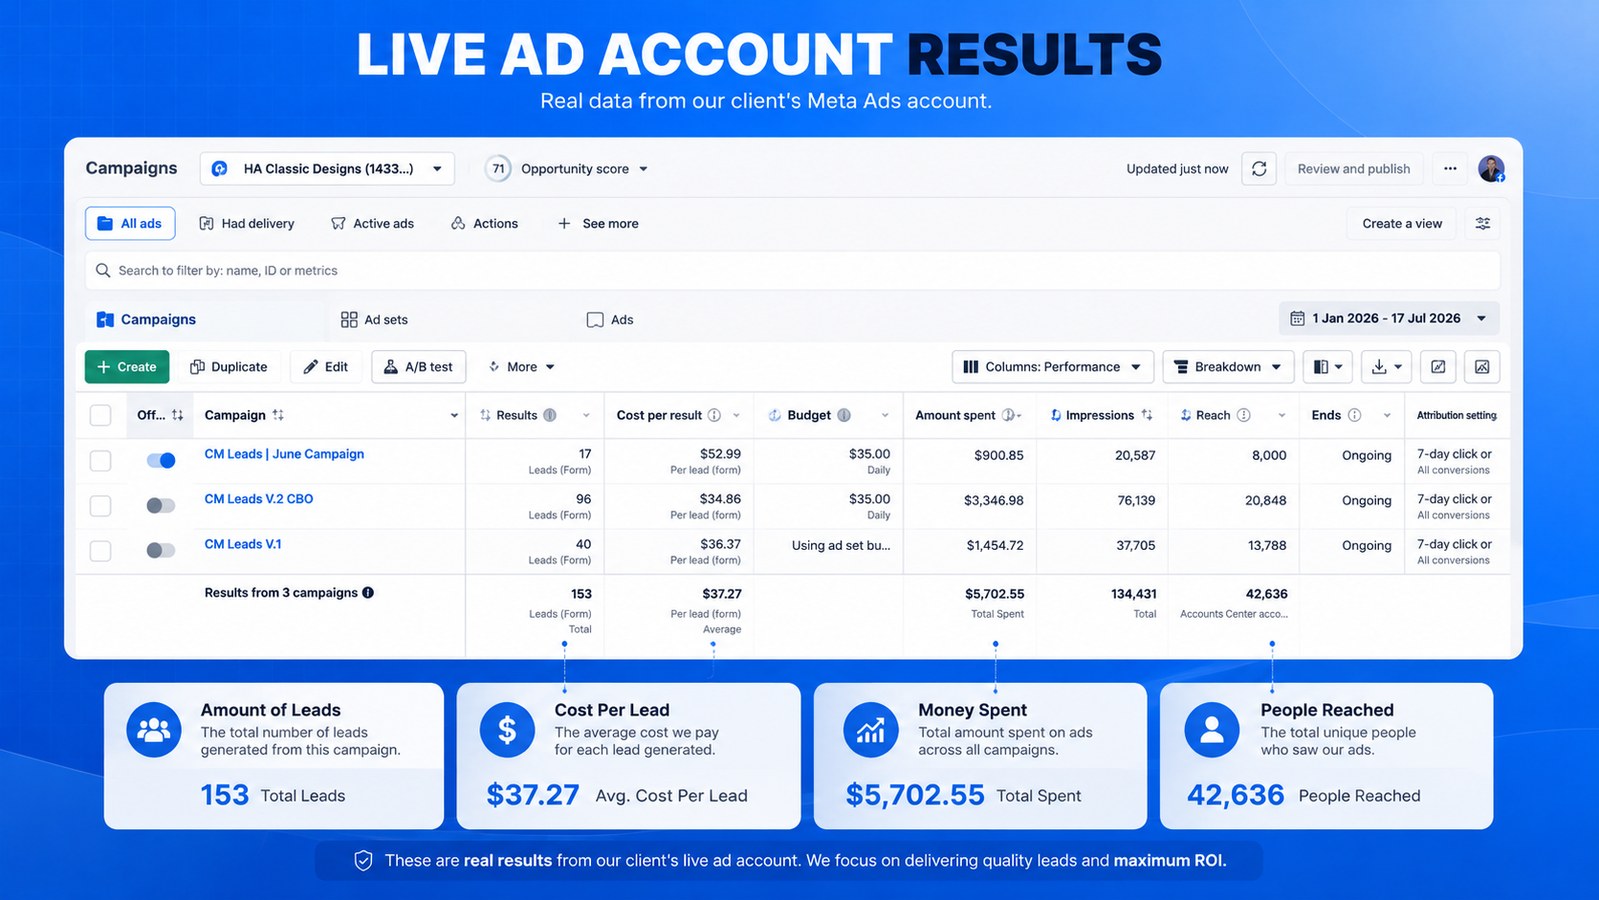
Task: Switch to the Actions view
Action: (485, 224)
